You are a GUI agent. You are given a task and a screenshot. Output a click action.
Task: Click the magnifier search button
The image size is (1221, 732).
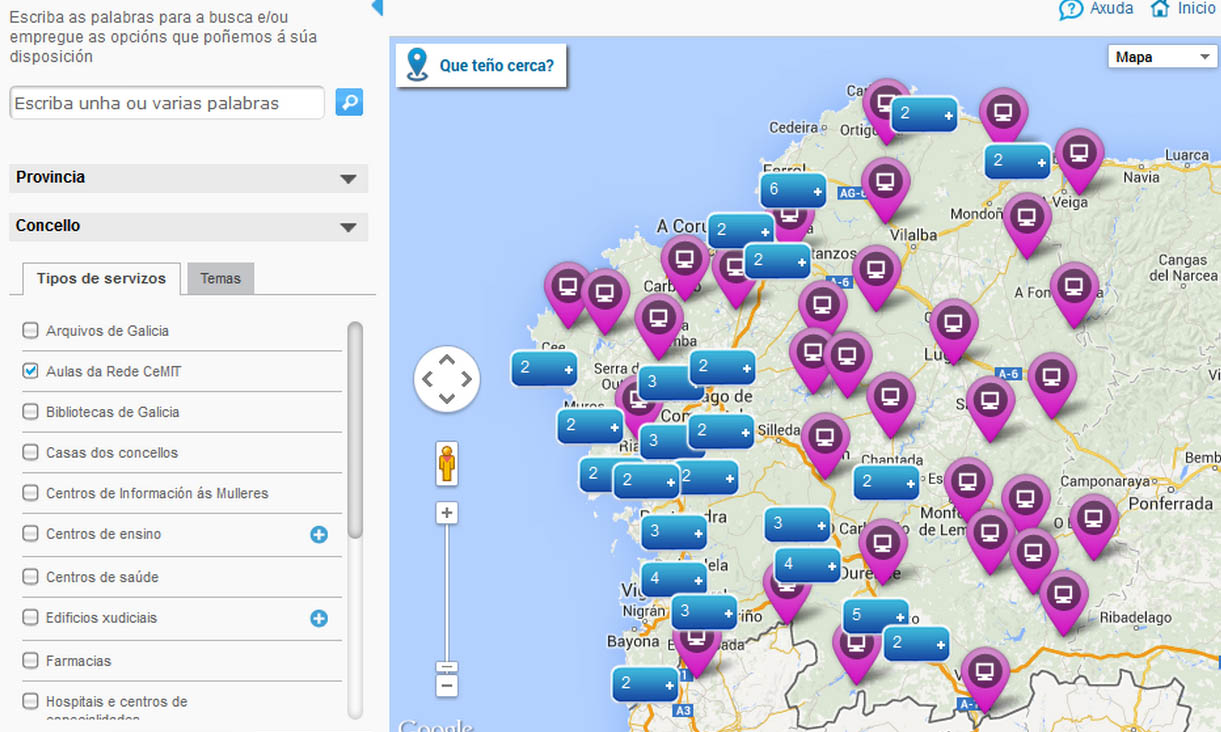(349, 102)
